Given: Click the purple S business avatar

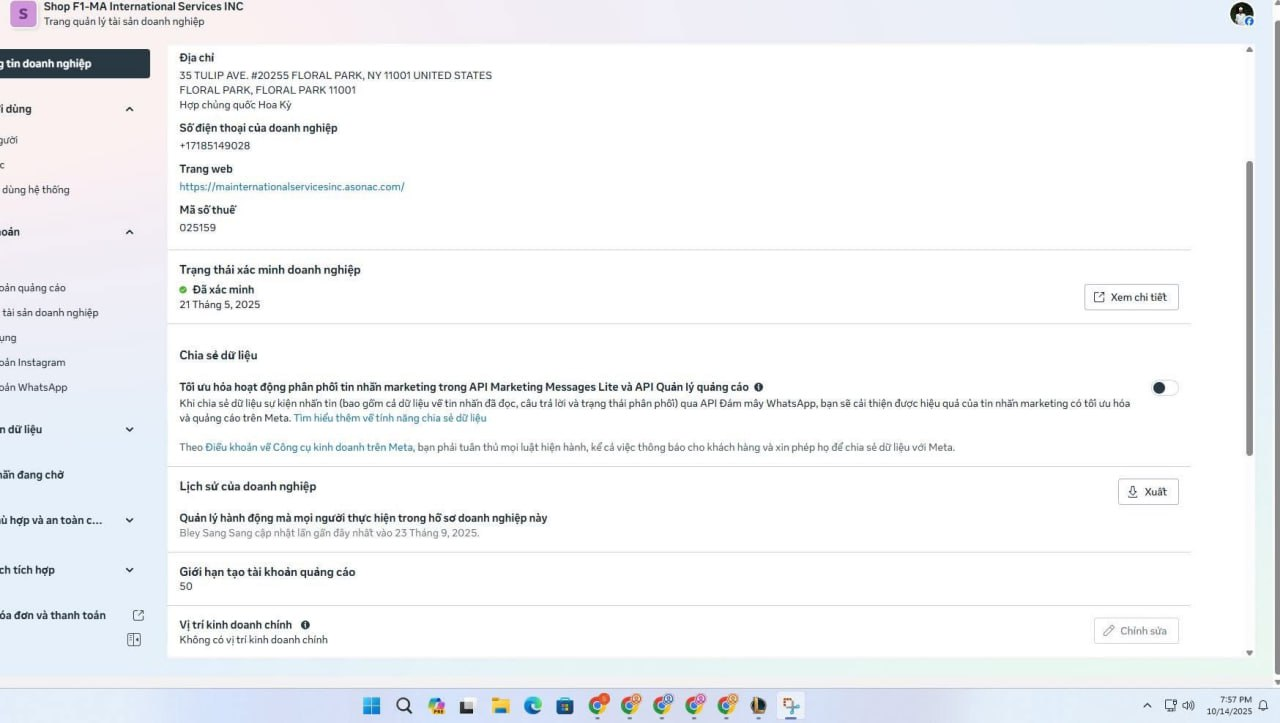Looking at the screenshot, I should 23,14.
